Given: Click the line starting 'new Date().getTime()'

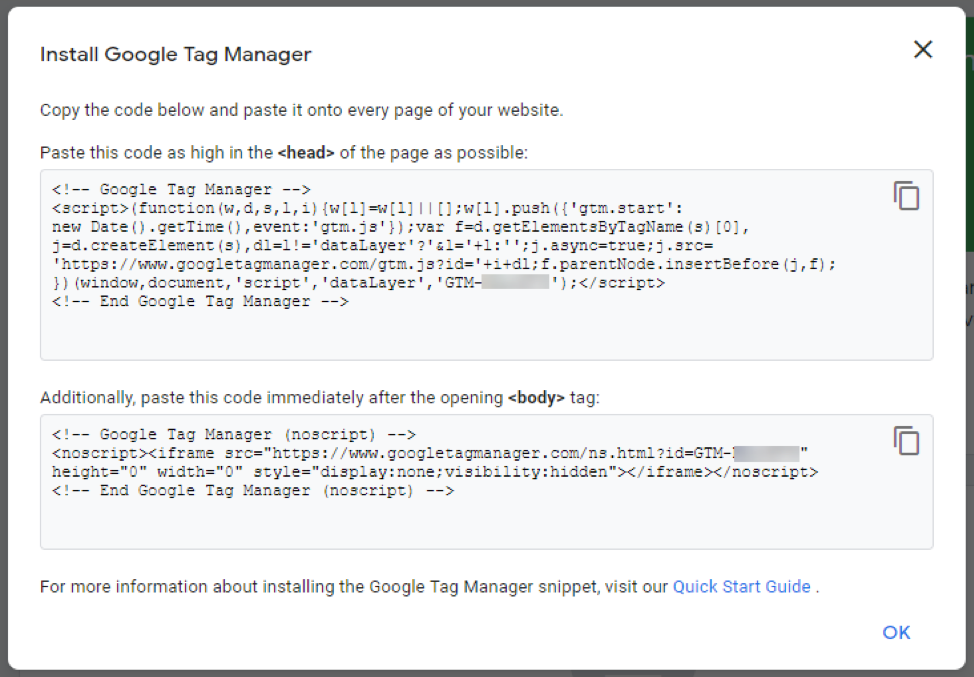Looking at the screenshot, I should pyautogui.click(x=401, y=227).
